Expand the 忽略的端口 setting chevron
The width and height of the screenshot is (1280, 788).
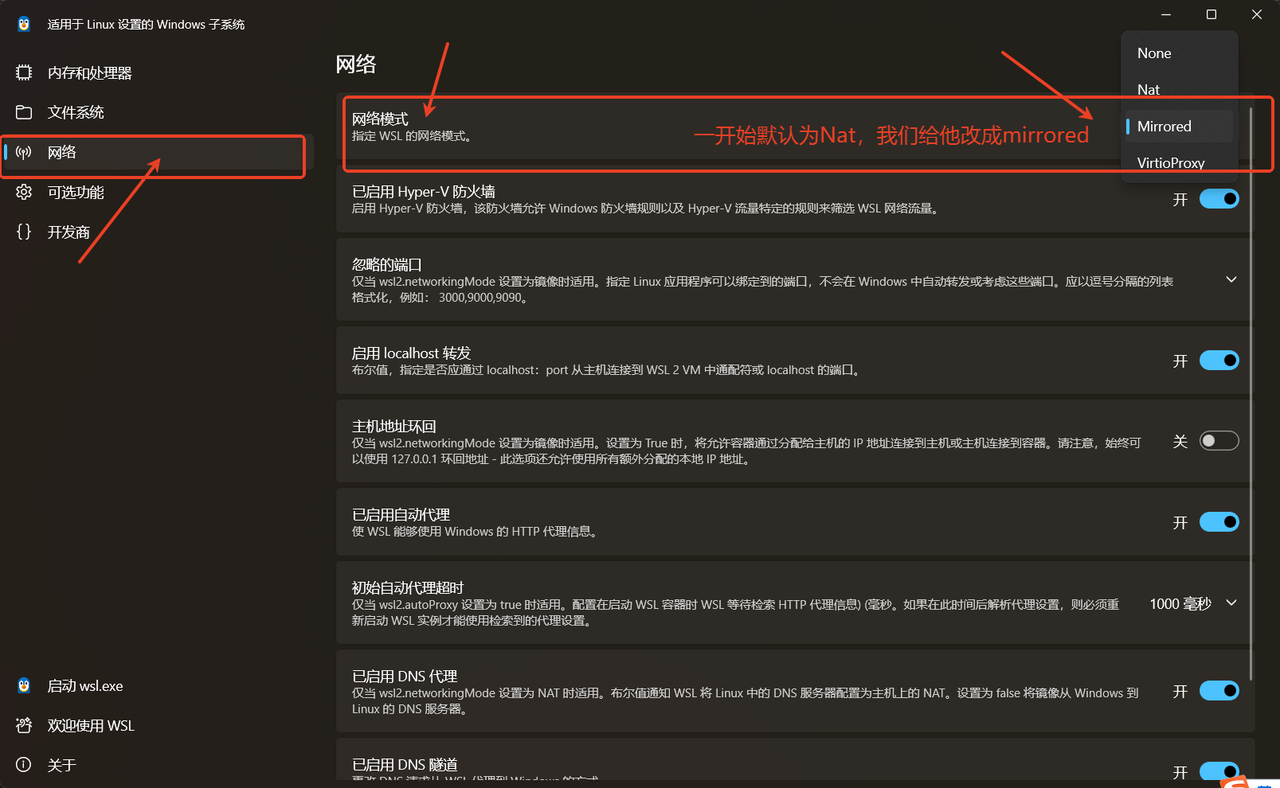point(1231,280)
